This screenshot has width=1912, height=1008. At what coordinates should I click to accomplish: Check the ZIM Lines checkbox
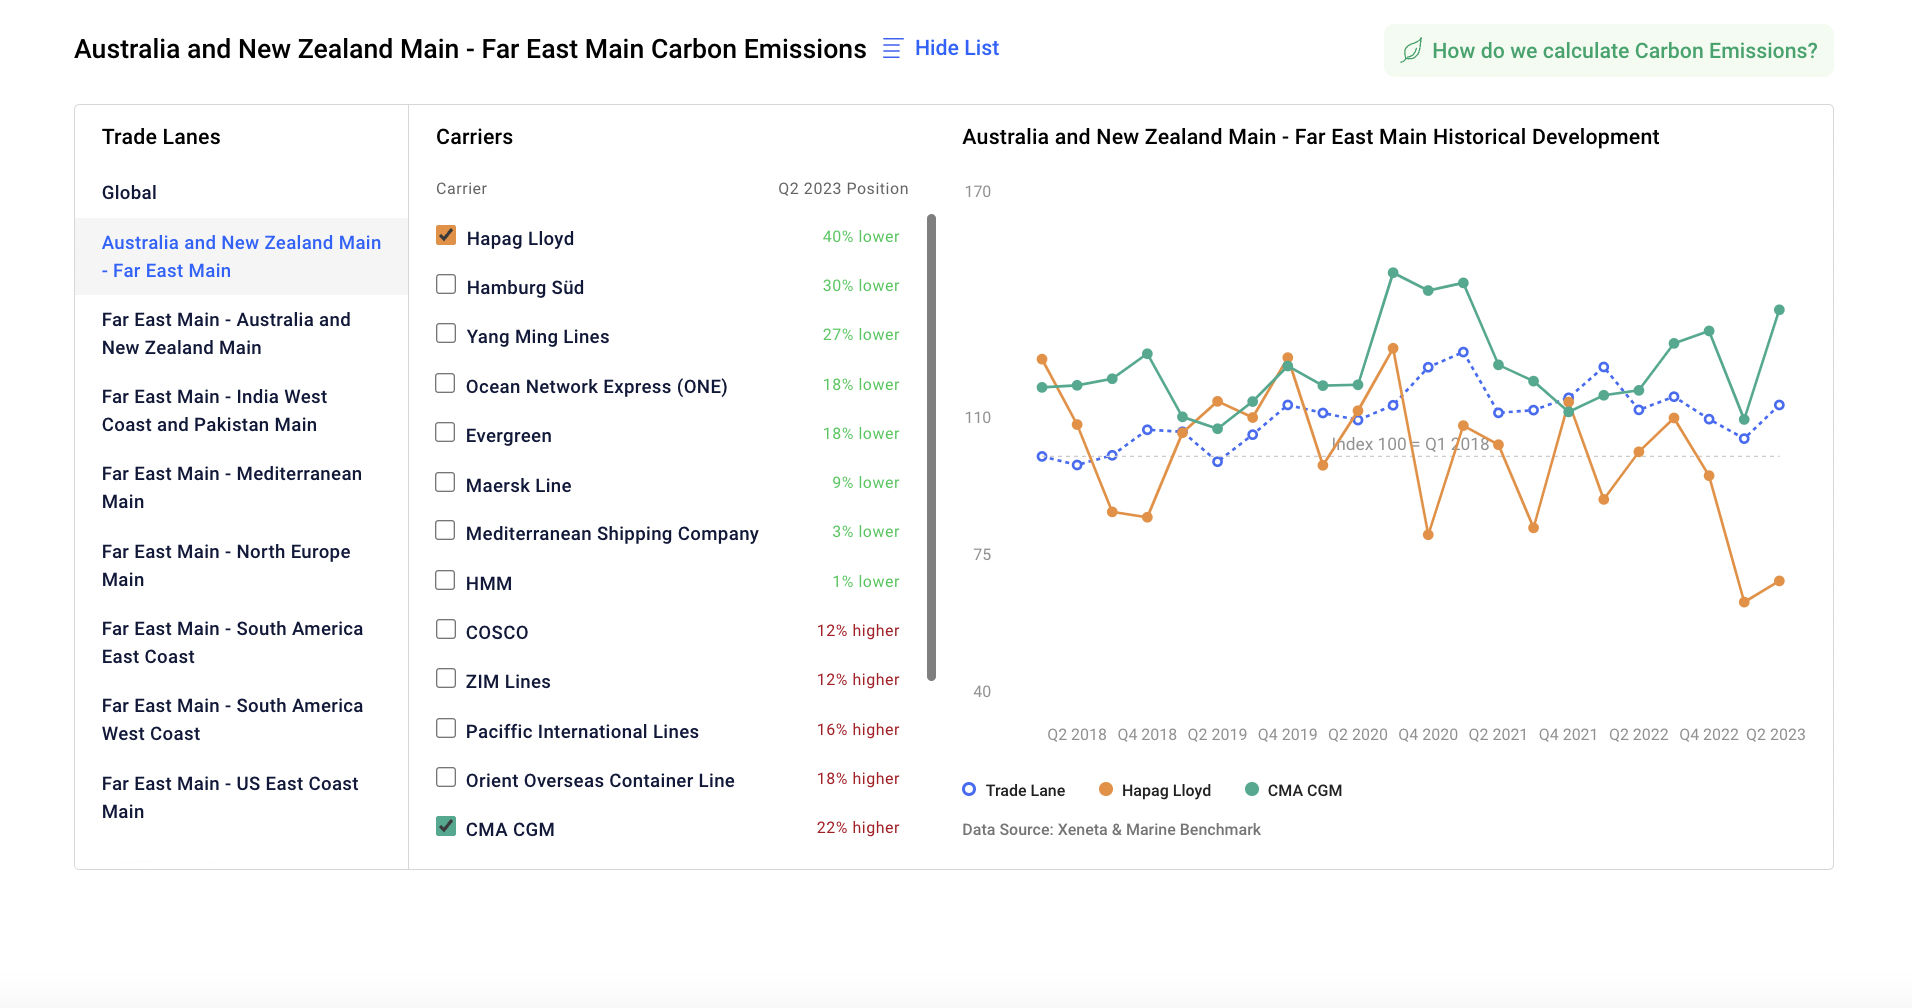click(446, 679)
